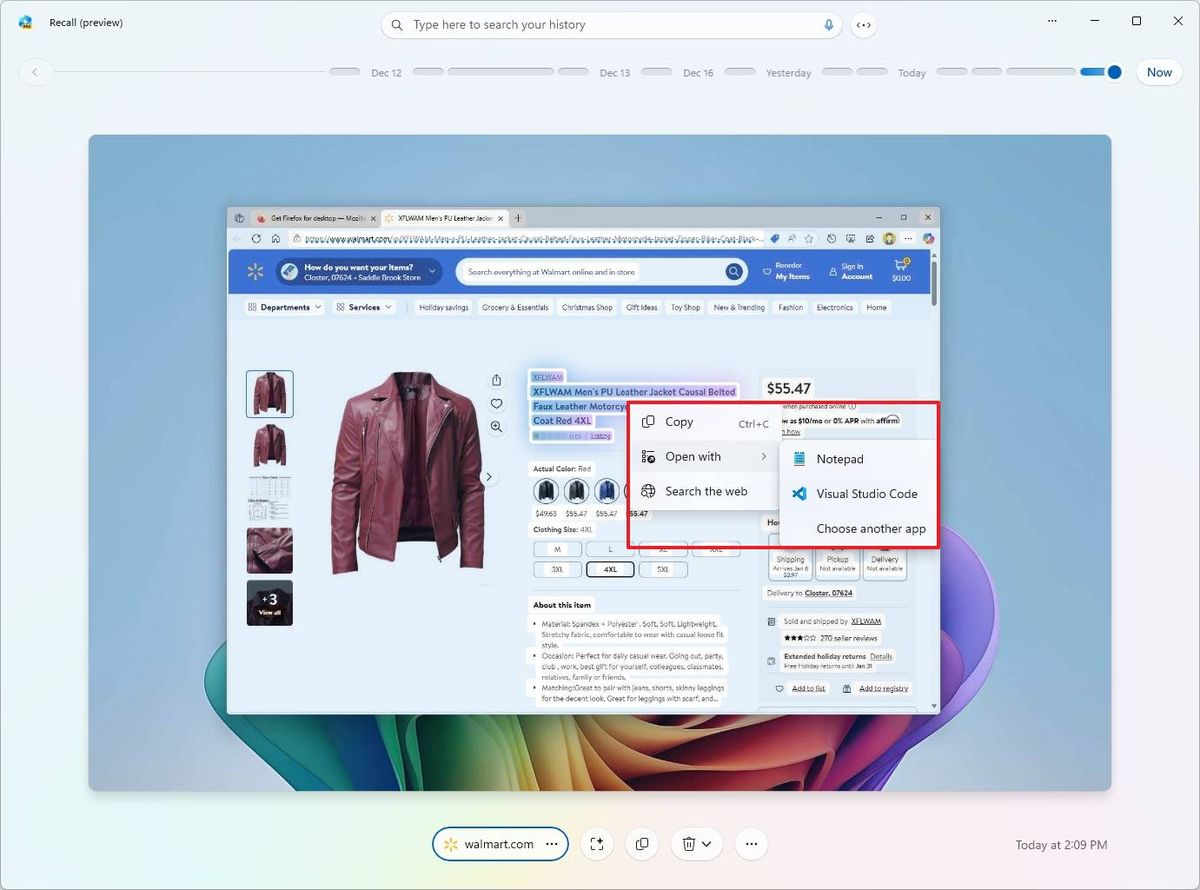Open the walmart.com source options ellipsis
The height and width of the screenshot is (890, 1200).
(551, 844)
